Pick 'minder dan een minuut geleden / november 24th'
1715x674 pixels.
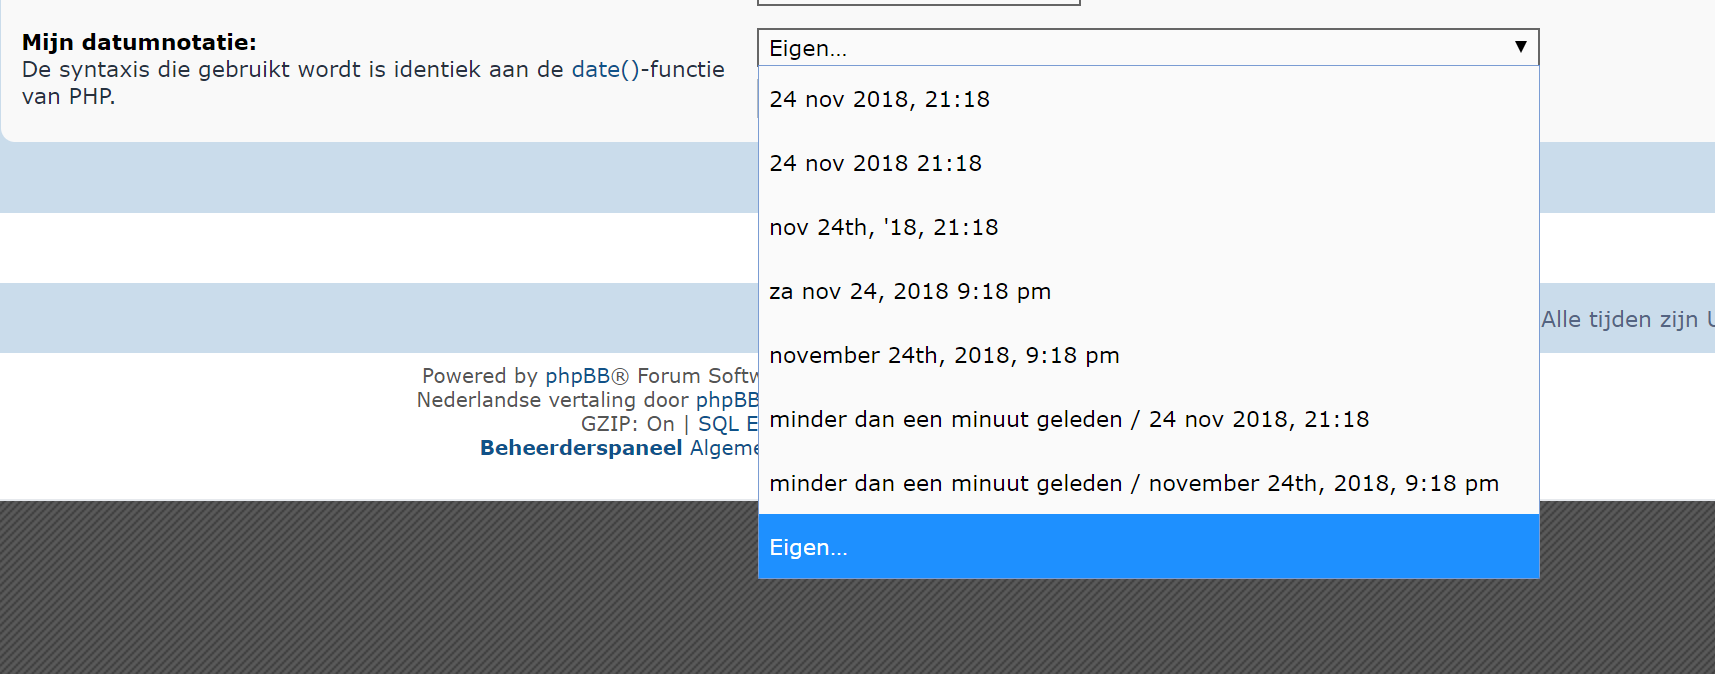pos(1134,483)
